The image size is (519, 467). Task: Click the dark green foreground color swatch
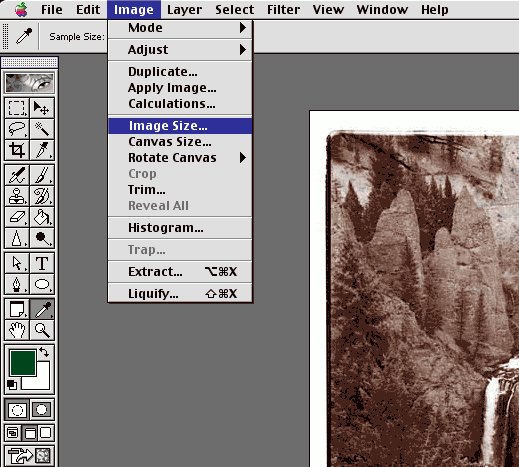[x=23, y=363]
